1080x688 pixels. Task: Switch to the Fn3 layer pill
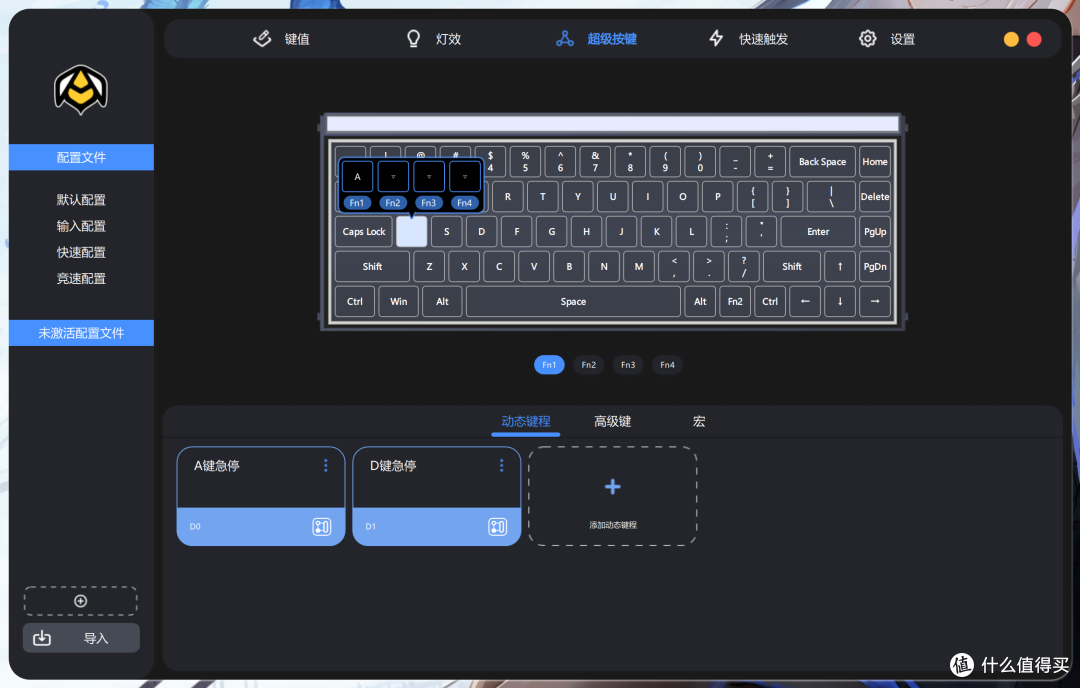tap(627, 364)
